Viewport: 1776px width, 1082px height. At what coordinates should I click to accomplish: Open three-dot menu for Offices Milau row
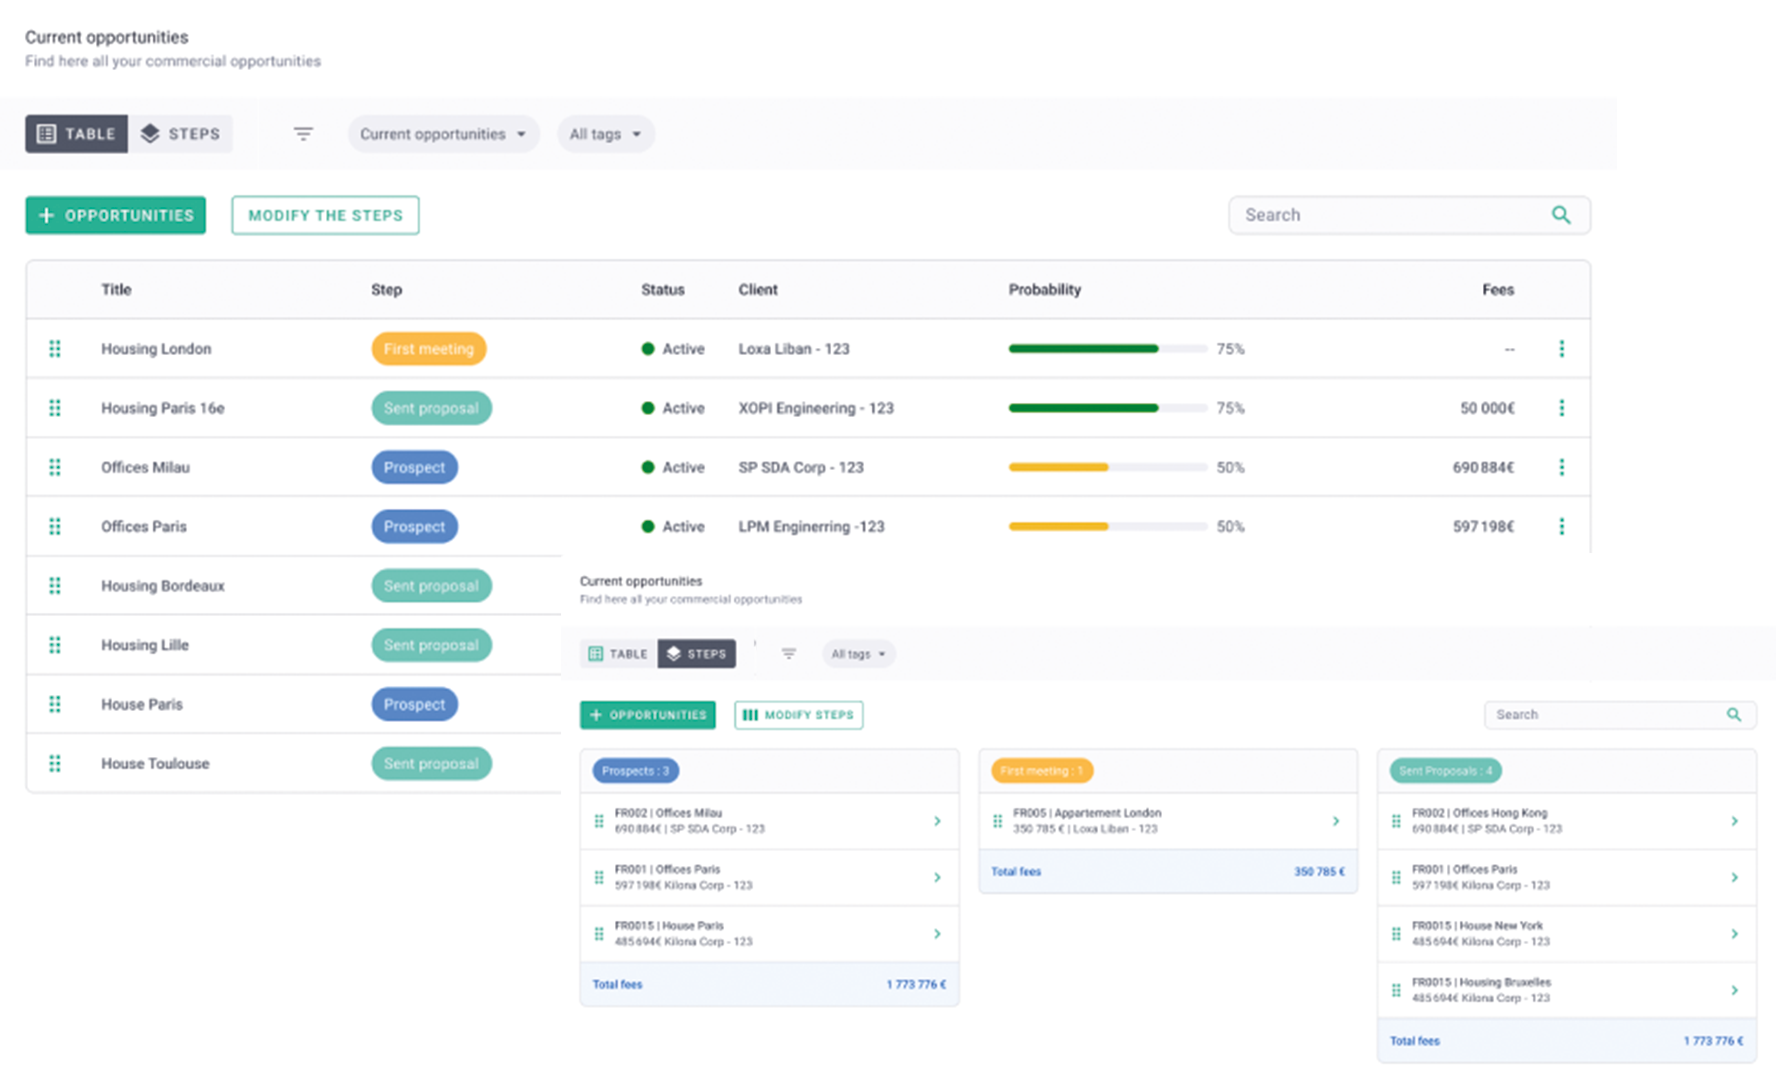[x=1561, y=467]
